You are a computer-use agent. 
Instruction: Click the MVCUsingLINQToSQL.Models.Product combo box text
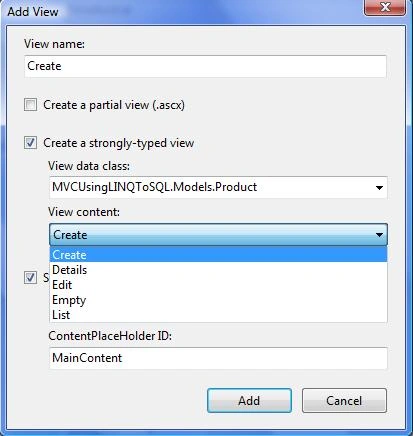[154, 187]
